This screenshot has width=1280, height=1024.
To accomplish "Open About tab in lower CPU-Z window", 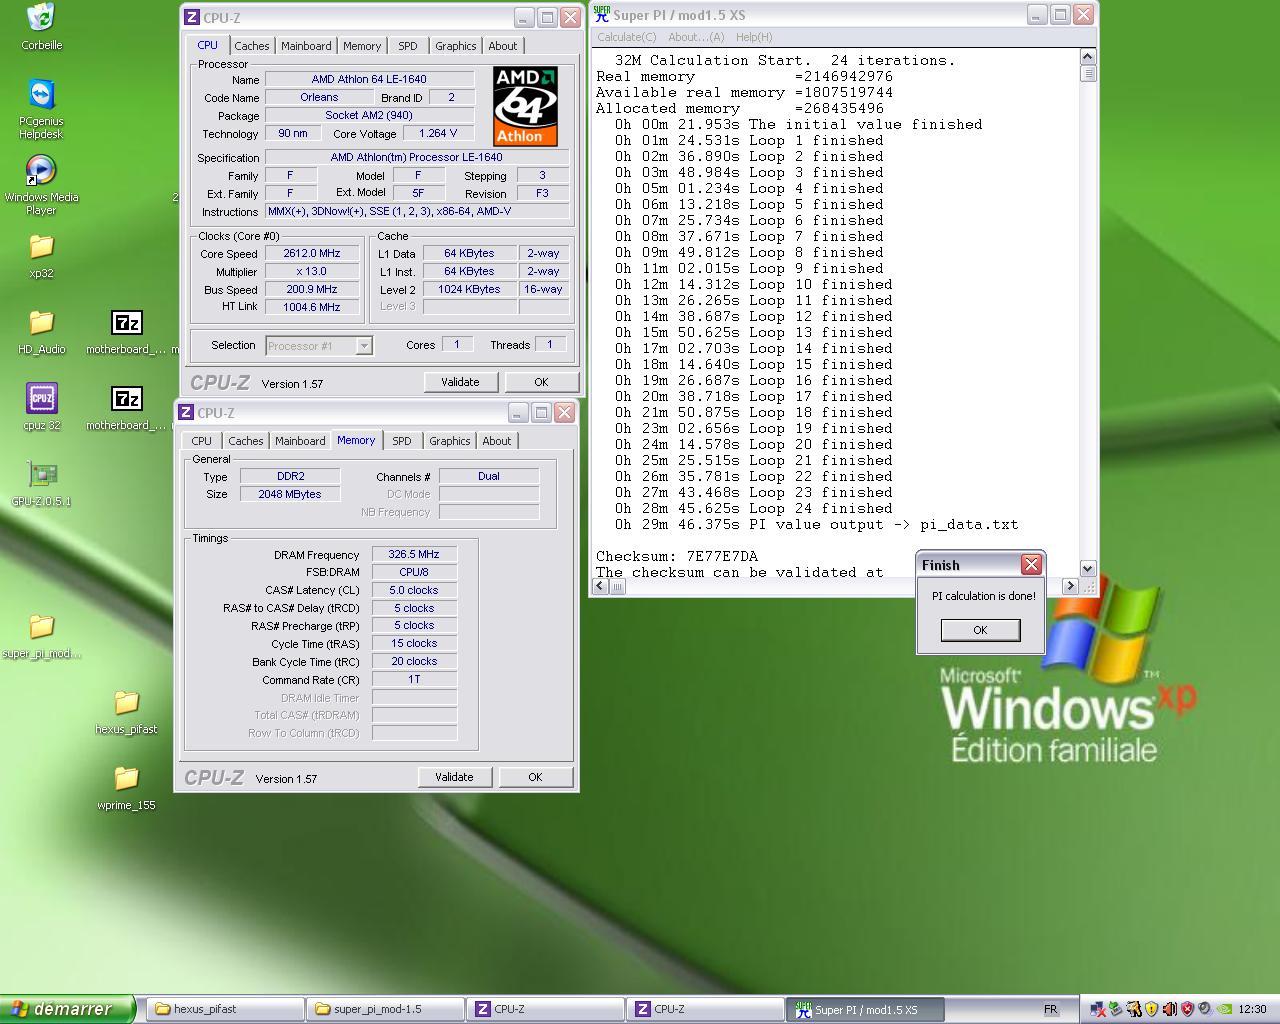I will 497,441.
